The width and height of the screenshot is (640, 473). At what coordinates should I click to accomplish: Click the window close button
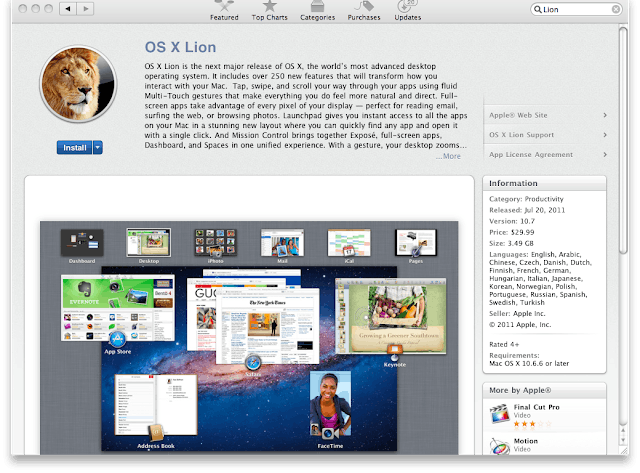(23, 8)
